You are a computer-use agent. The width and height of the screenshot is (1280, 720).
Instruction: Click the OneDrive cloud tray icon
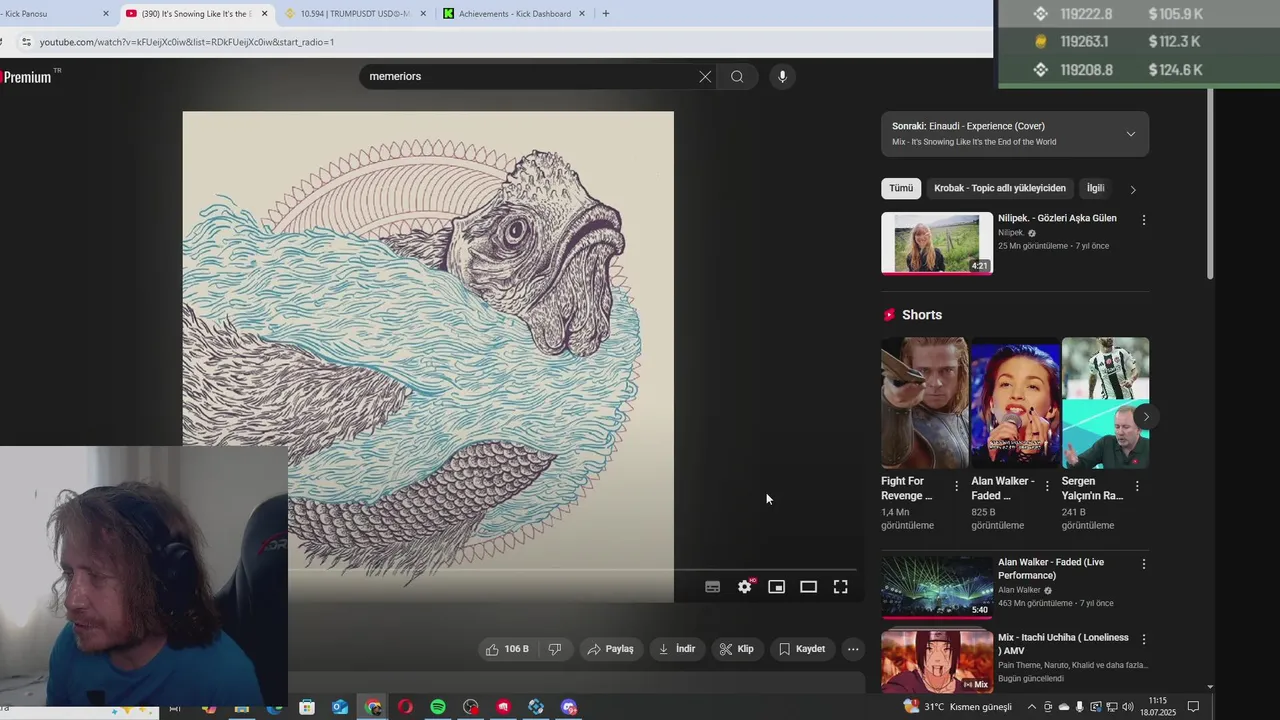click(1064, 707)
